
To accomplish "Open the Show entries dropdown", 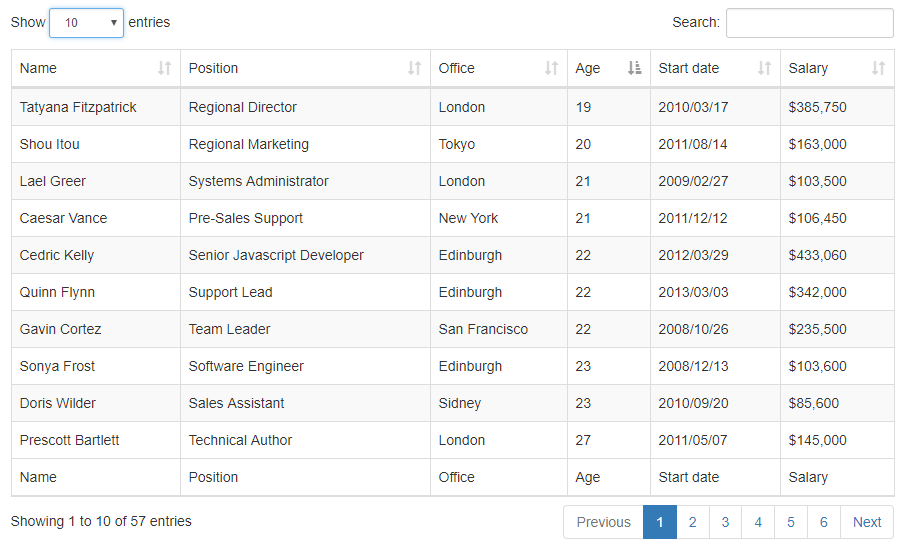I will (x=86, y=23).
